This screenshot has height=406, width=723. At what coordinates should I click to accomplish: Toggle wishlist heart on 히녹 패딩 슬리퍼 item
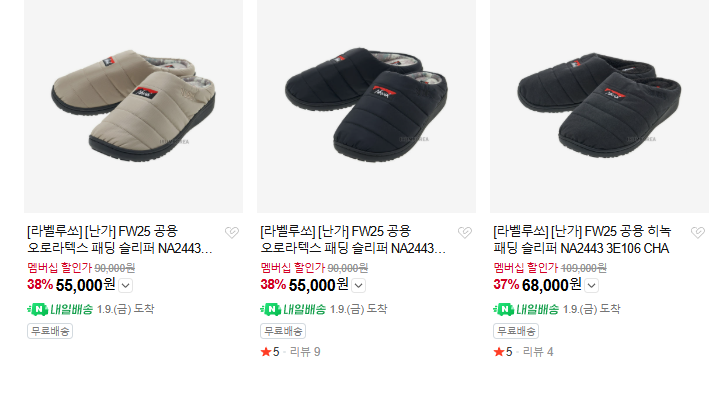click(698, 232)
